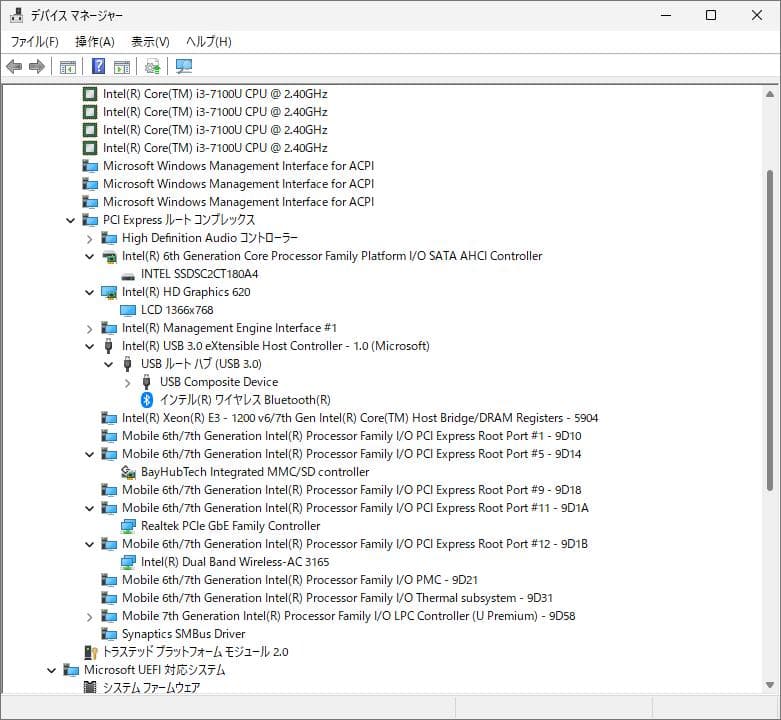Click the Forward arrow toolbar icon
The height and width of the screenshot is (720, 781).
pos(37,66)
